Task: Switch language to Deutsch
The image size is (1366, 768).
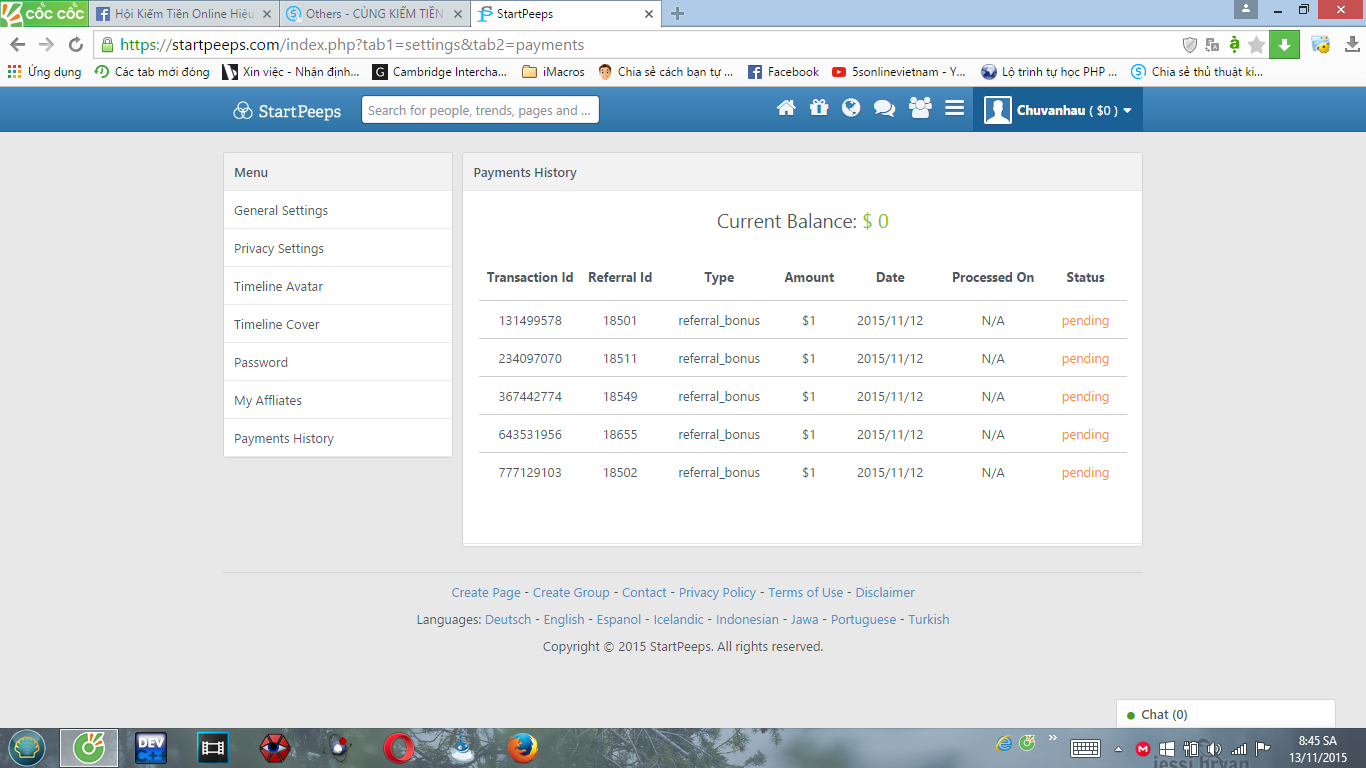Action: 508,620
